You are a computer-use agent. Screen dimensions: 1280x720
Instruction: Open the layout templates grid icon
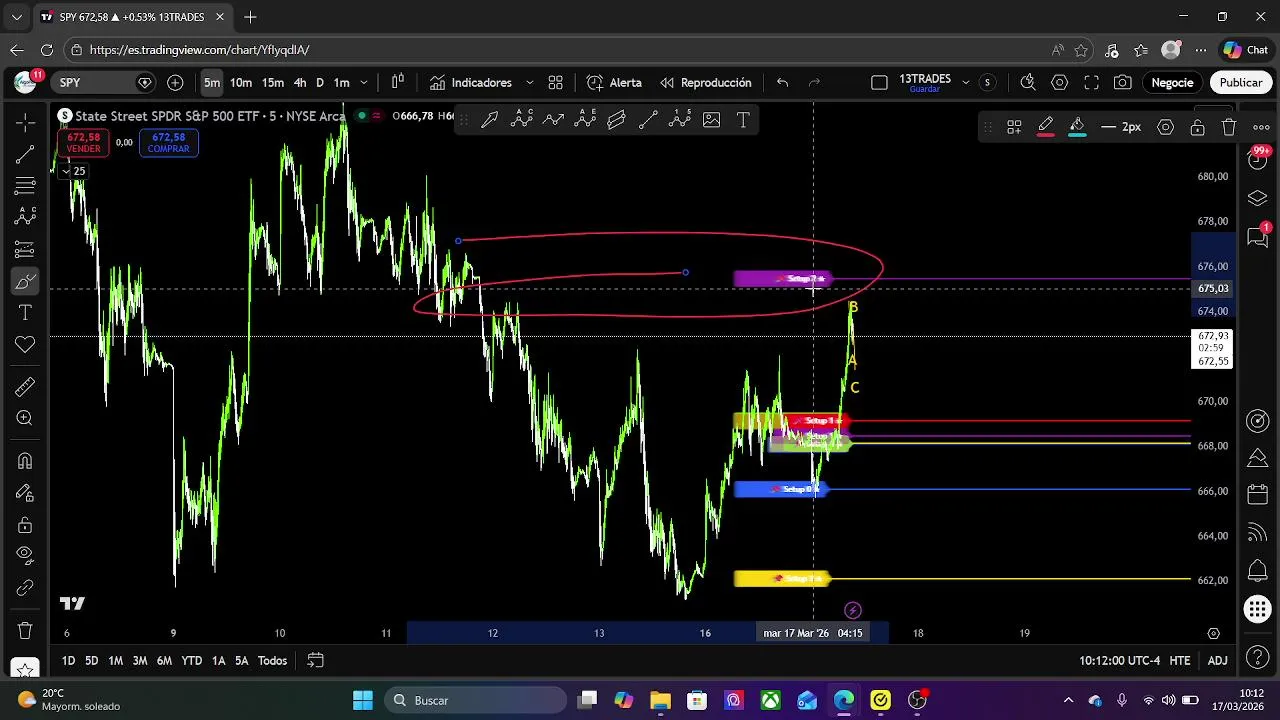click(x=555, y=82)
